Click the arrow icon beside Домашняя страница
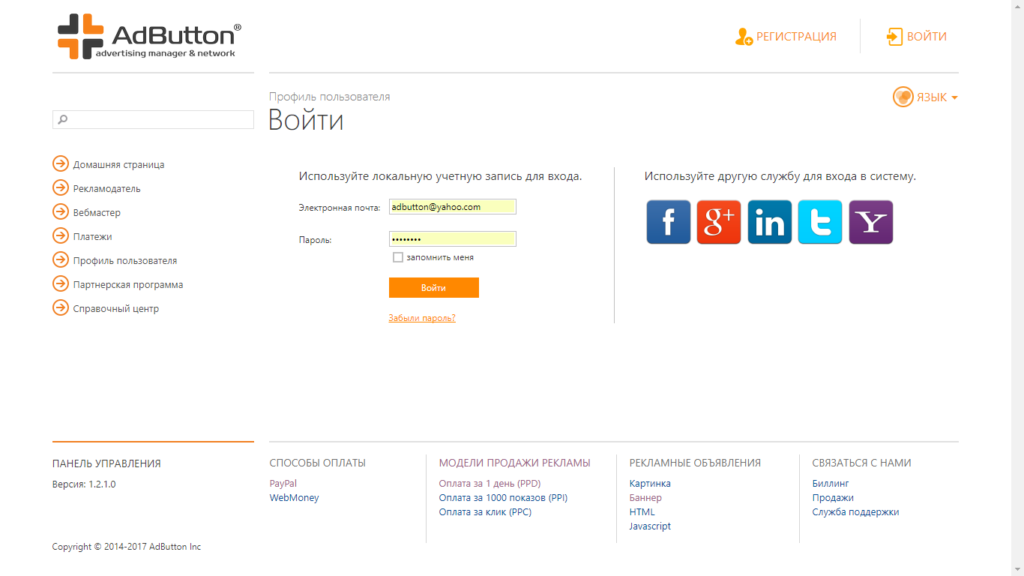The height and width of the screenshot is (576, 1024). click(61, 164)
